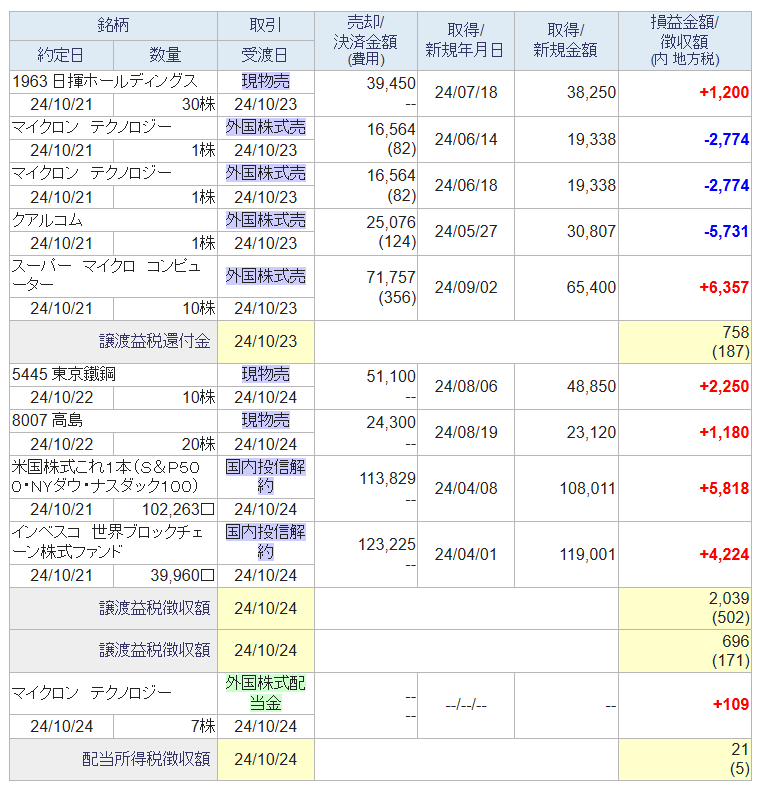The image size is (762, 794).
Task: Click the -5,731 loss value
Action: tap(726, 231)
